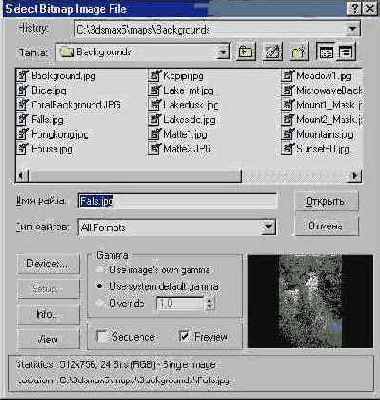This screenshot has width=380, height=400.
Task: Click the Cancel (Отмена) button
Action: click(x=326, y=226)
